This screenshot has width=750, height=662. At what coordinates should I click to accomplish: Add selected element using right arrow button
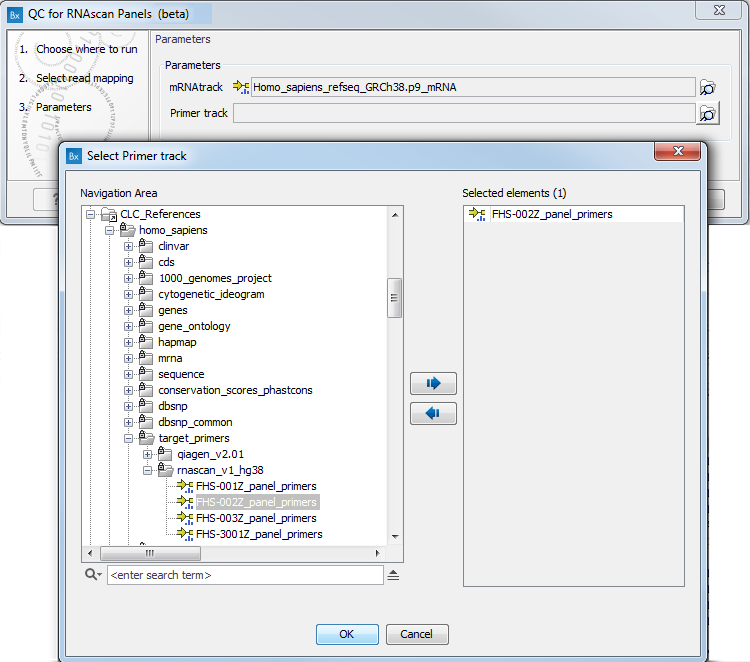(x=433, y=383)
